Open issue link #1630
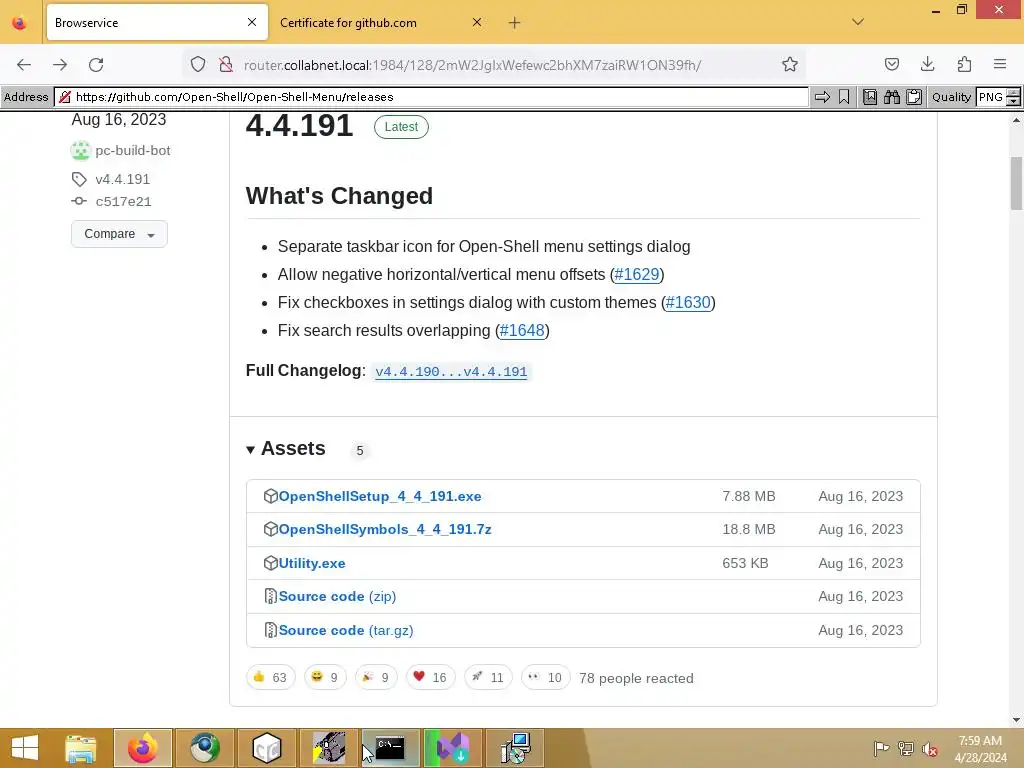 [x=688, y=302]
